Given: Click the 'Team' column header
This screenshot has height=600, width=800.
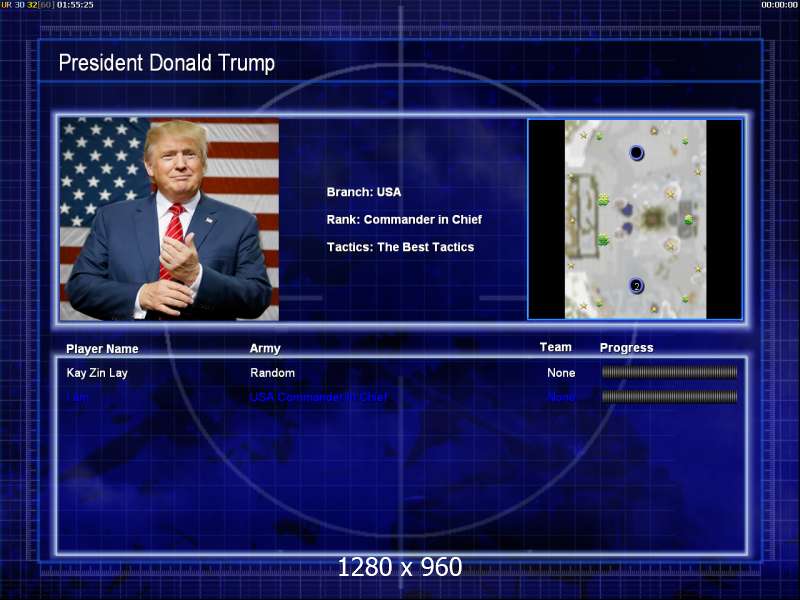Looking at the screenshot, I should pyautogui.click(x=556, y=347).
